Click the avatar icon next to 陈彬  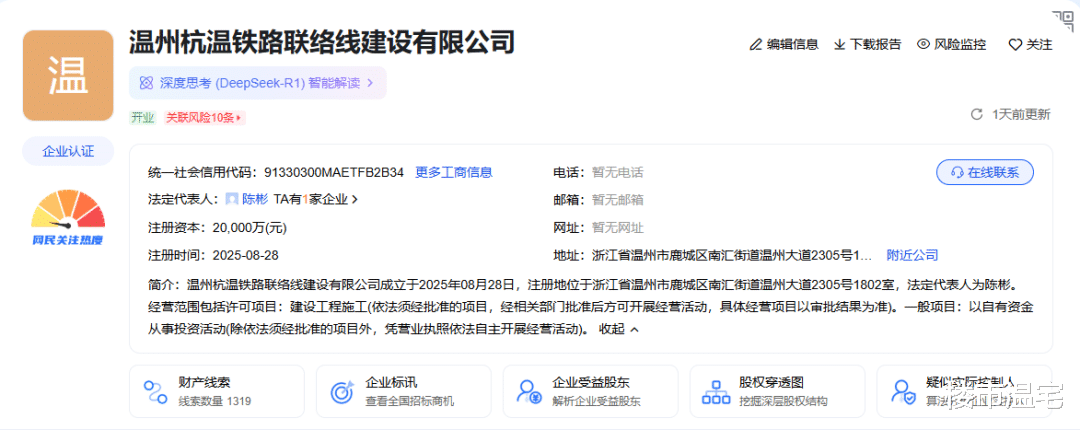(x=232, y=199)
